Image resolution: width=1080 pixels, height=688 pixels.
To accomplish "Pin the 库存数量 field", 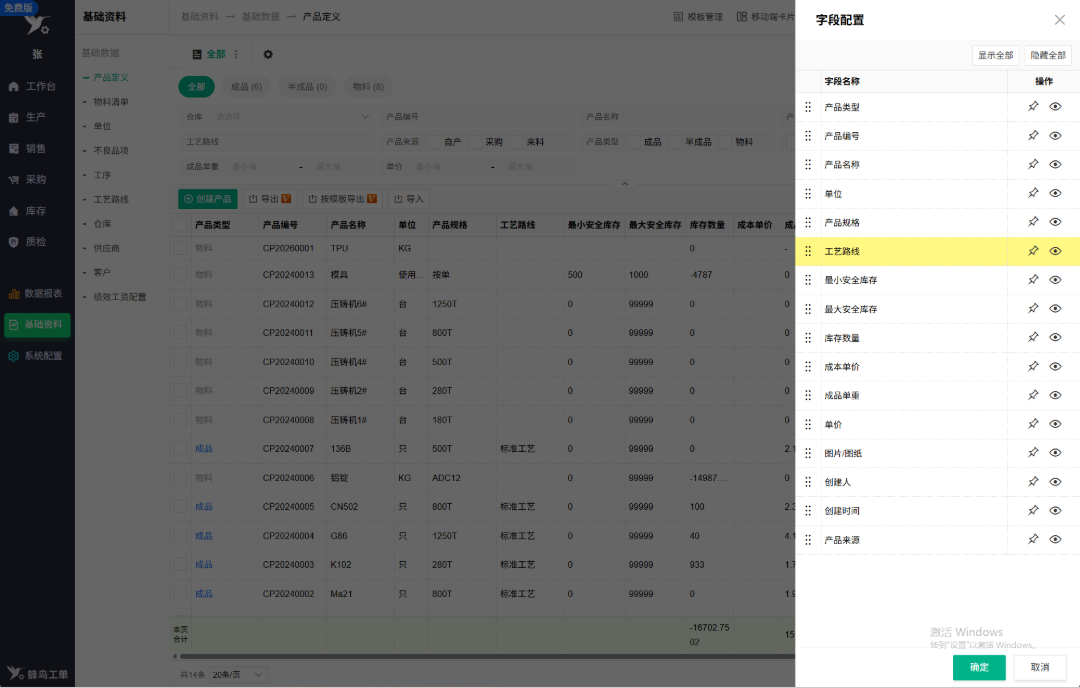I will (1032, 337).
